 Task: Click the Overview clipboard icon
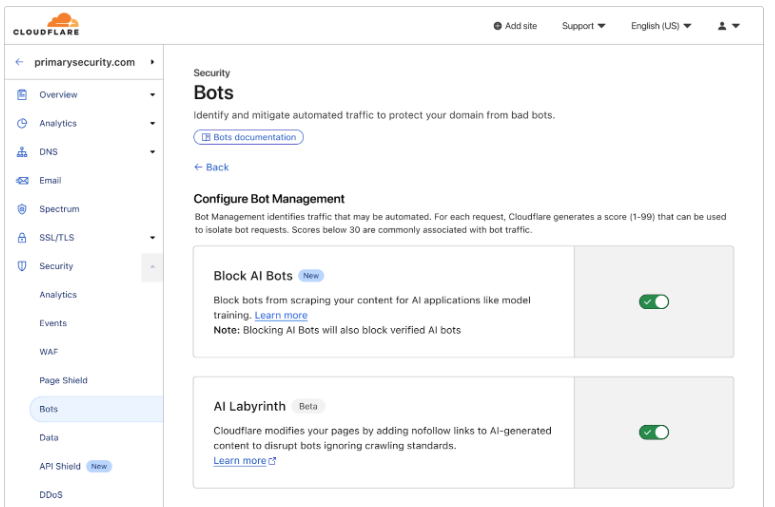click(x=22, y=94)
